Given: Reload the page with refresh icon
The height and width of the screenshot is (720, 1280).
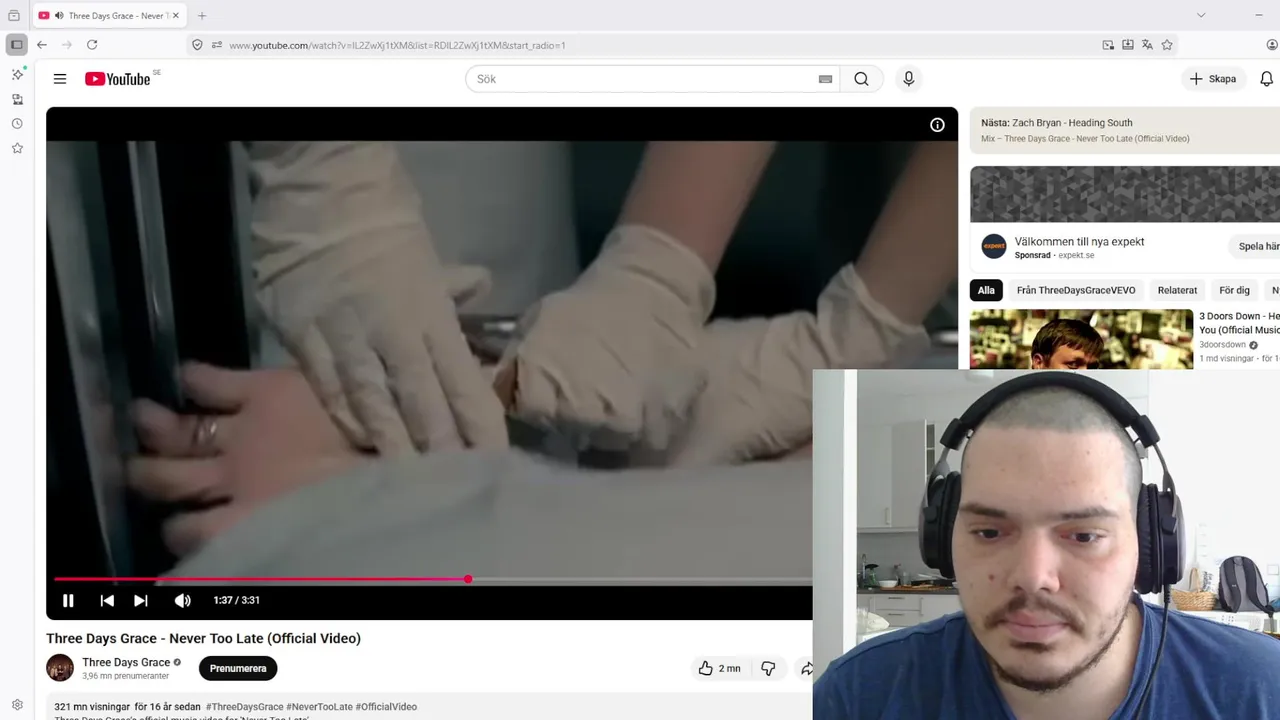Looking at the screenshot, I should click(x=92, y=45).
